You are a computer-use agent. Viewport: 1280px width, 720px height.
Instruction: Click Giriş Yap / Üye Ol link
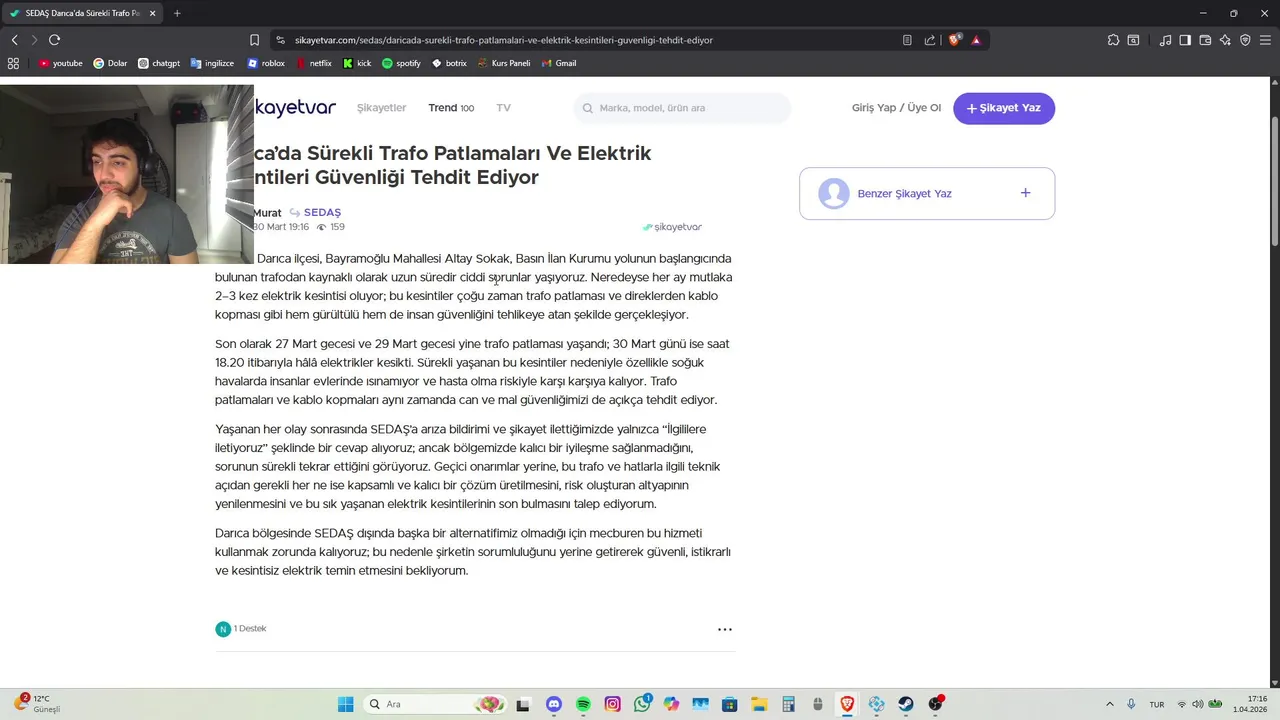pos(896,108)
